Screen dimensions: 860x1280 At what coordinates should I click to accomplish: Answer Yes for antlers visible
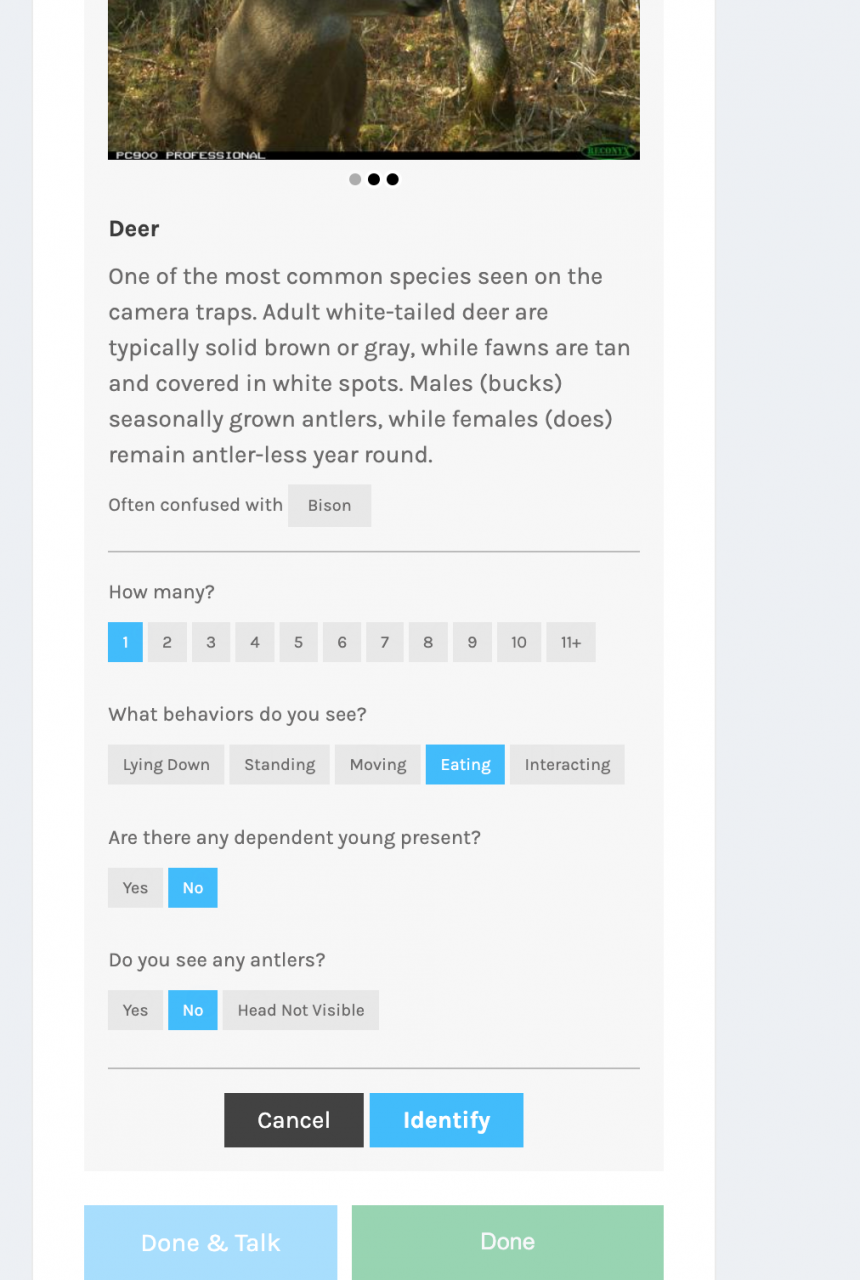click(x=135, y=1011)
